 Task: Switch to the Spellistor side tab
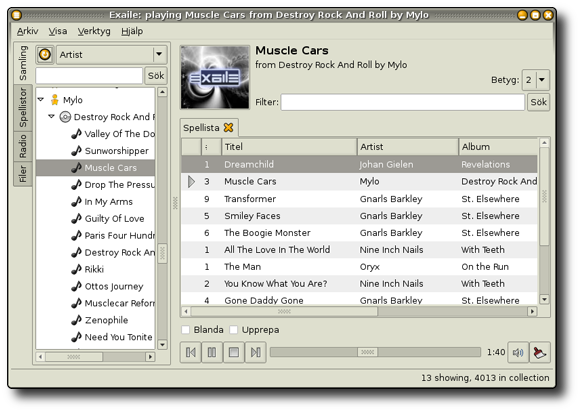click(x=23, y=107)
